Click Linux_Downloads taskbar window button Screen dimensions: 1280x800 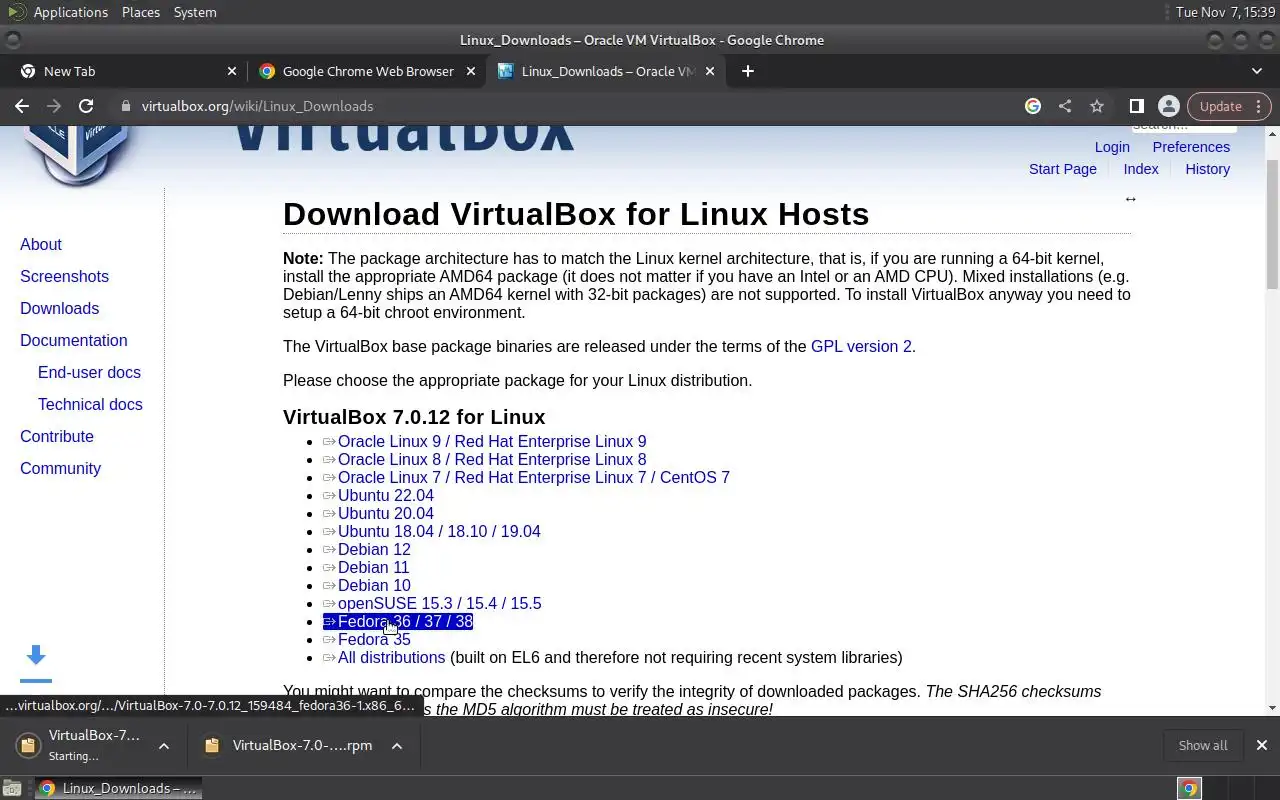(x=118, y=788)
